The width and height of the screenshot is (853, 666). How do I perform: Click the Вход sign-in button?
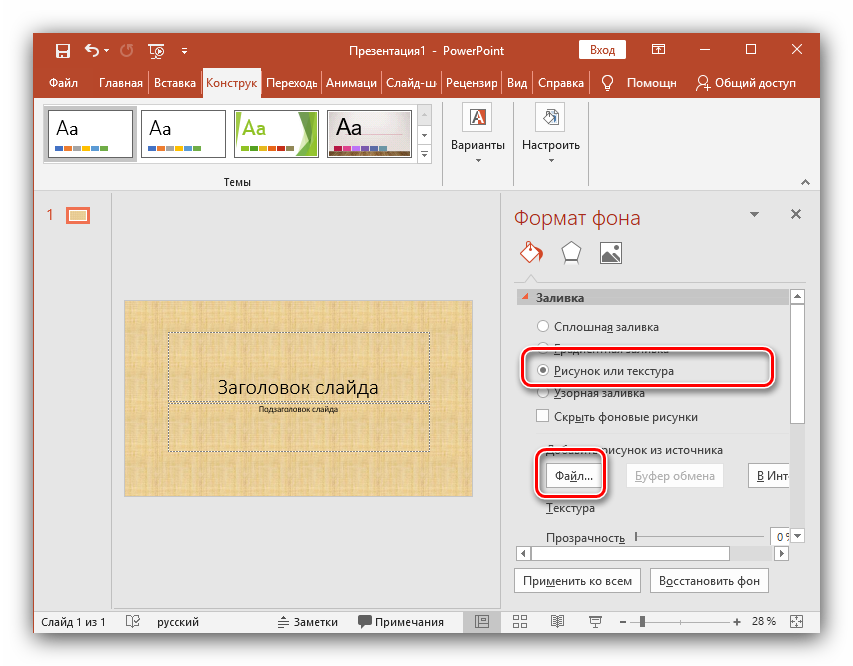tap(602, 50)
